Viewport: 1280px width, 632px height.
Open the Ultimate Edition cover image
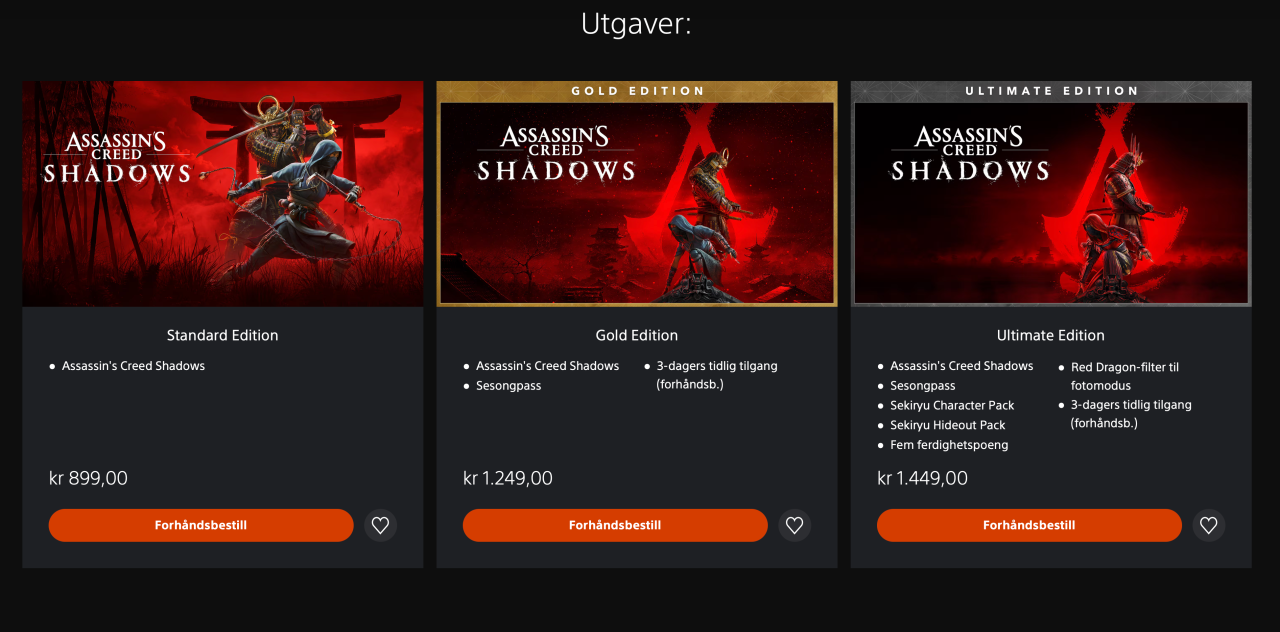(1051, 194)
